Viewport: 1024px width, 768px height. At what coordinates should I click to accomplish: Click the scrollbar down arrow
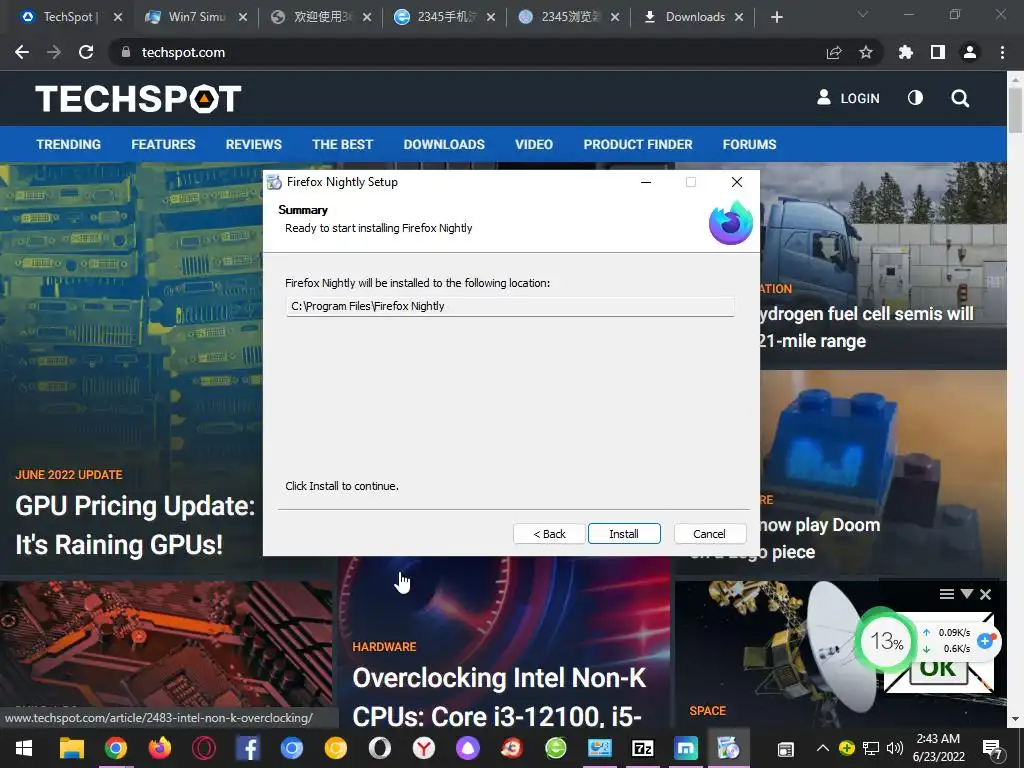pos(1015,718)
